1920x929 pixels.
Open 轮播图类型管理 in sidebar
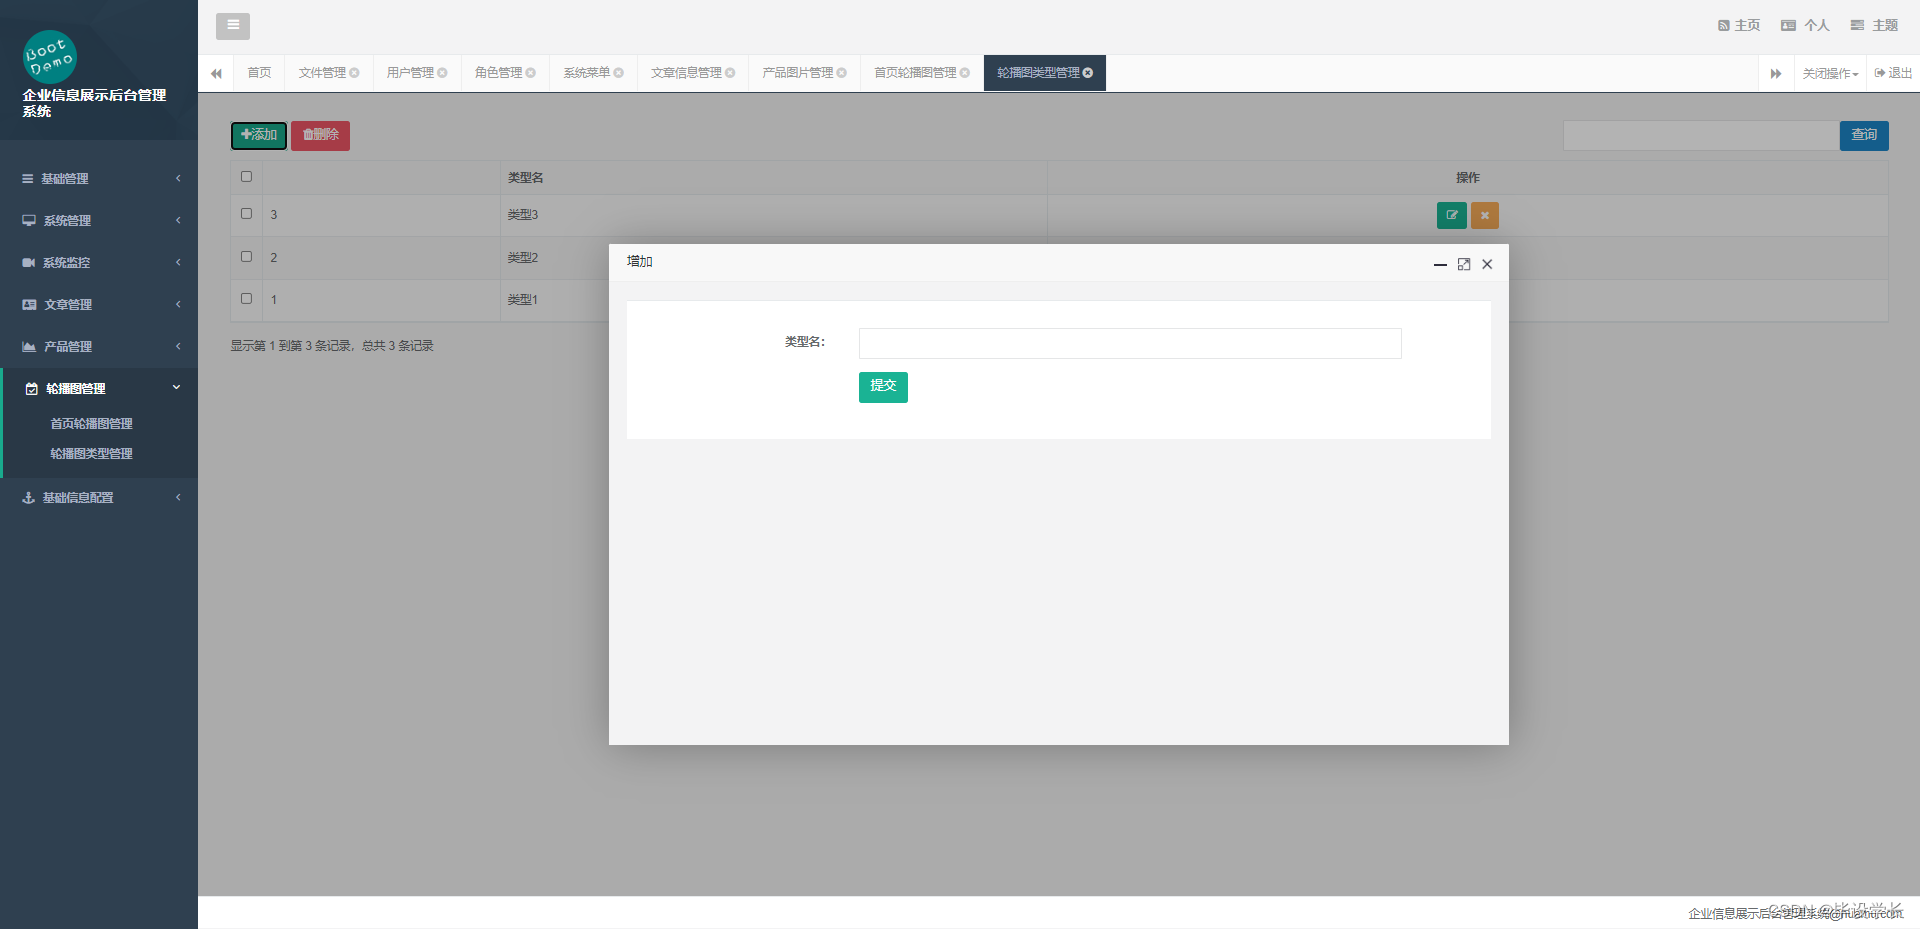91,454
